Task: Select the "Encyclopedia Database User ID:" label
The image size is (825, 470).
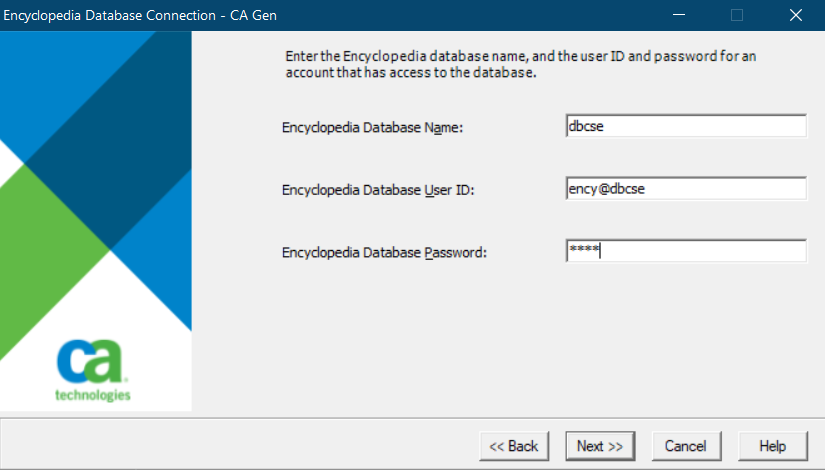Action: point(378,190)
